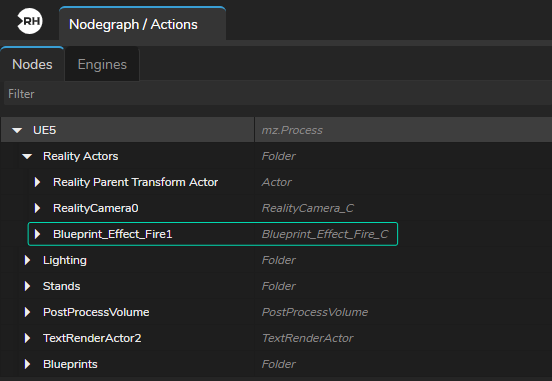
Task: Expand the PostProcessVolume node arrow
Action: 27,312
